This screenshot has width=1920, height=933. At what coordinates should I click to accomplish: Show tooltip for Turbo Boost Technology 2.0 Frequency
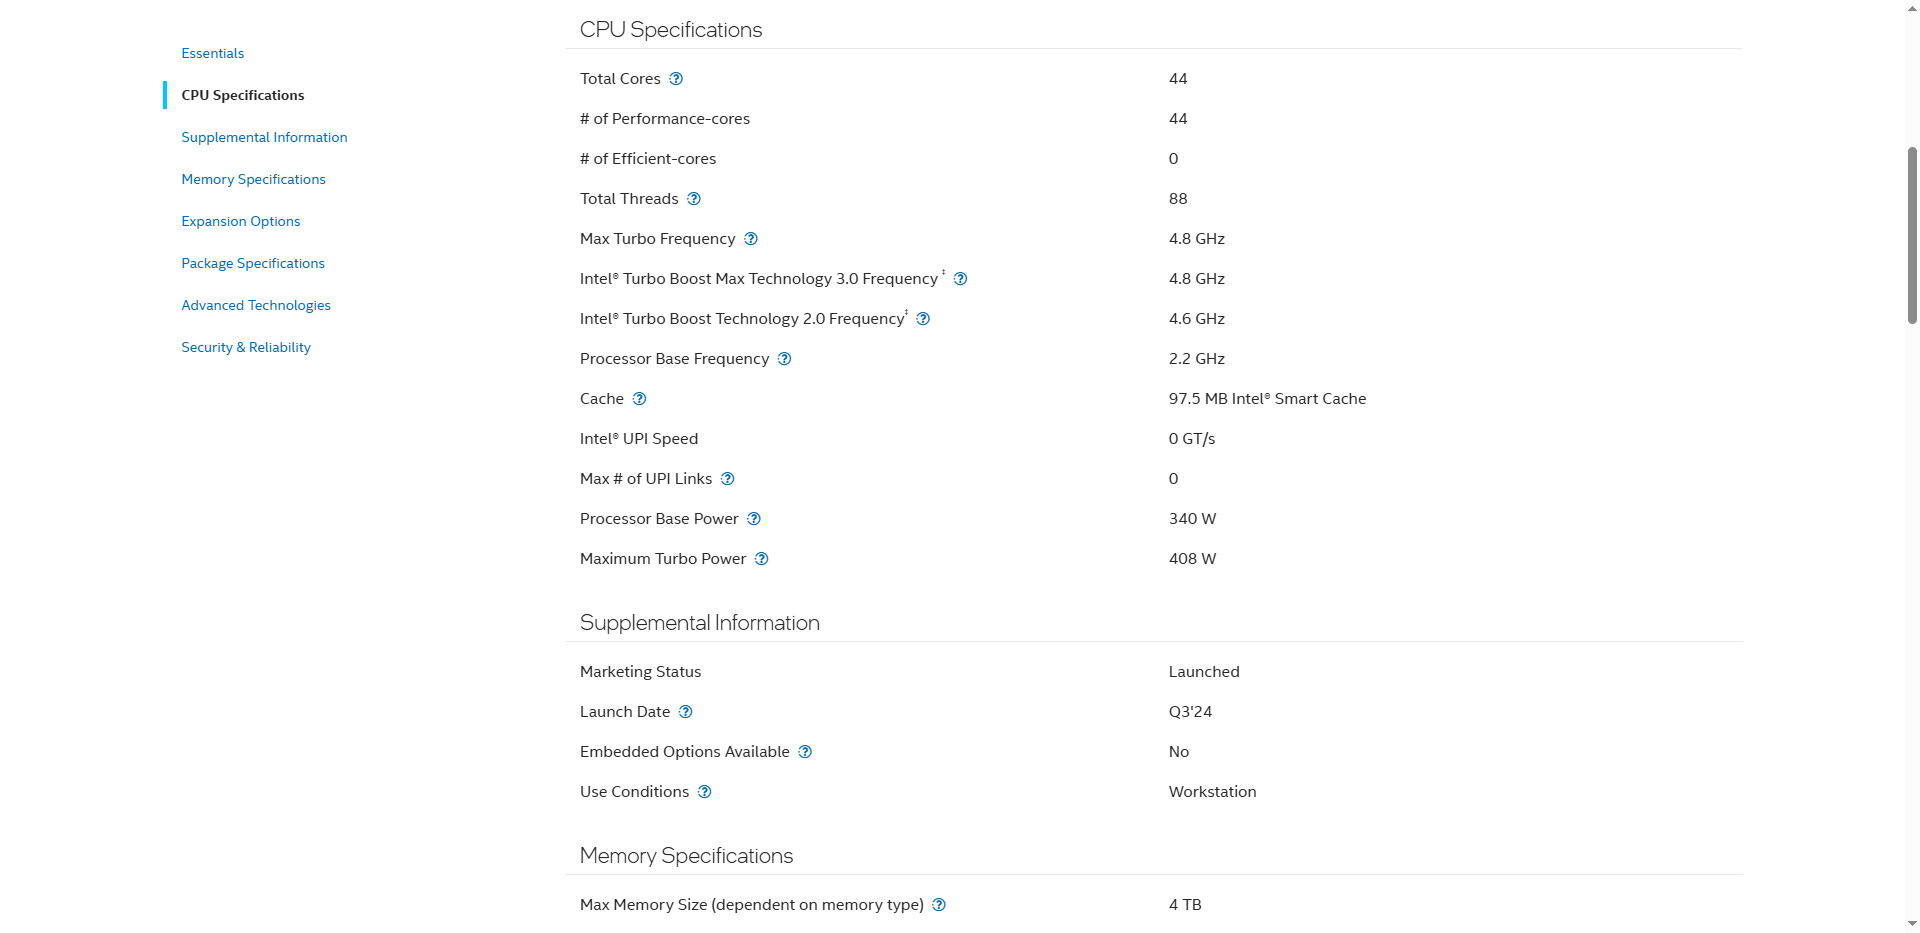tap(923, 319)
